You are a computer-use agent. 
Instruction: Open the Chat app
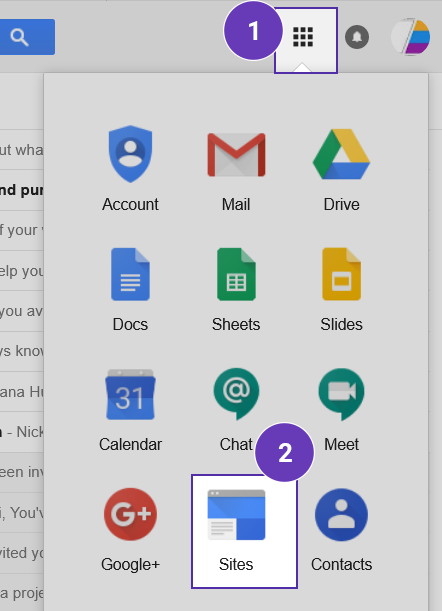(x=236, y=410)
